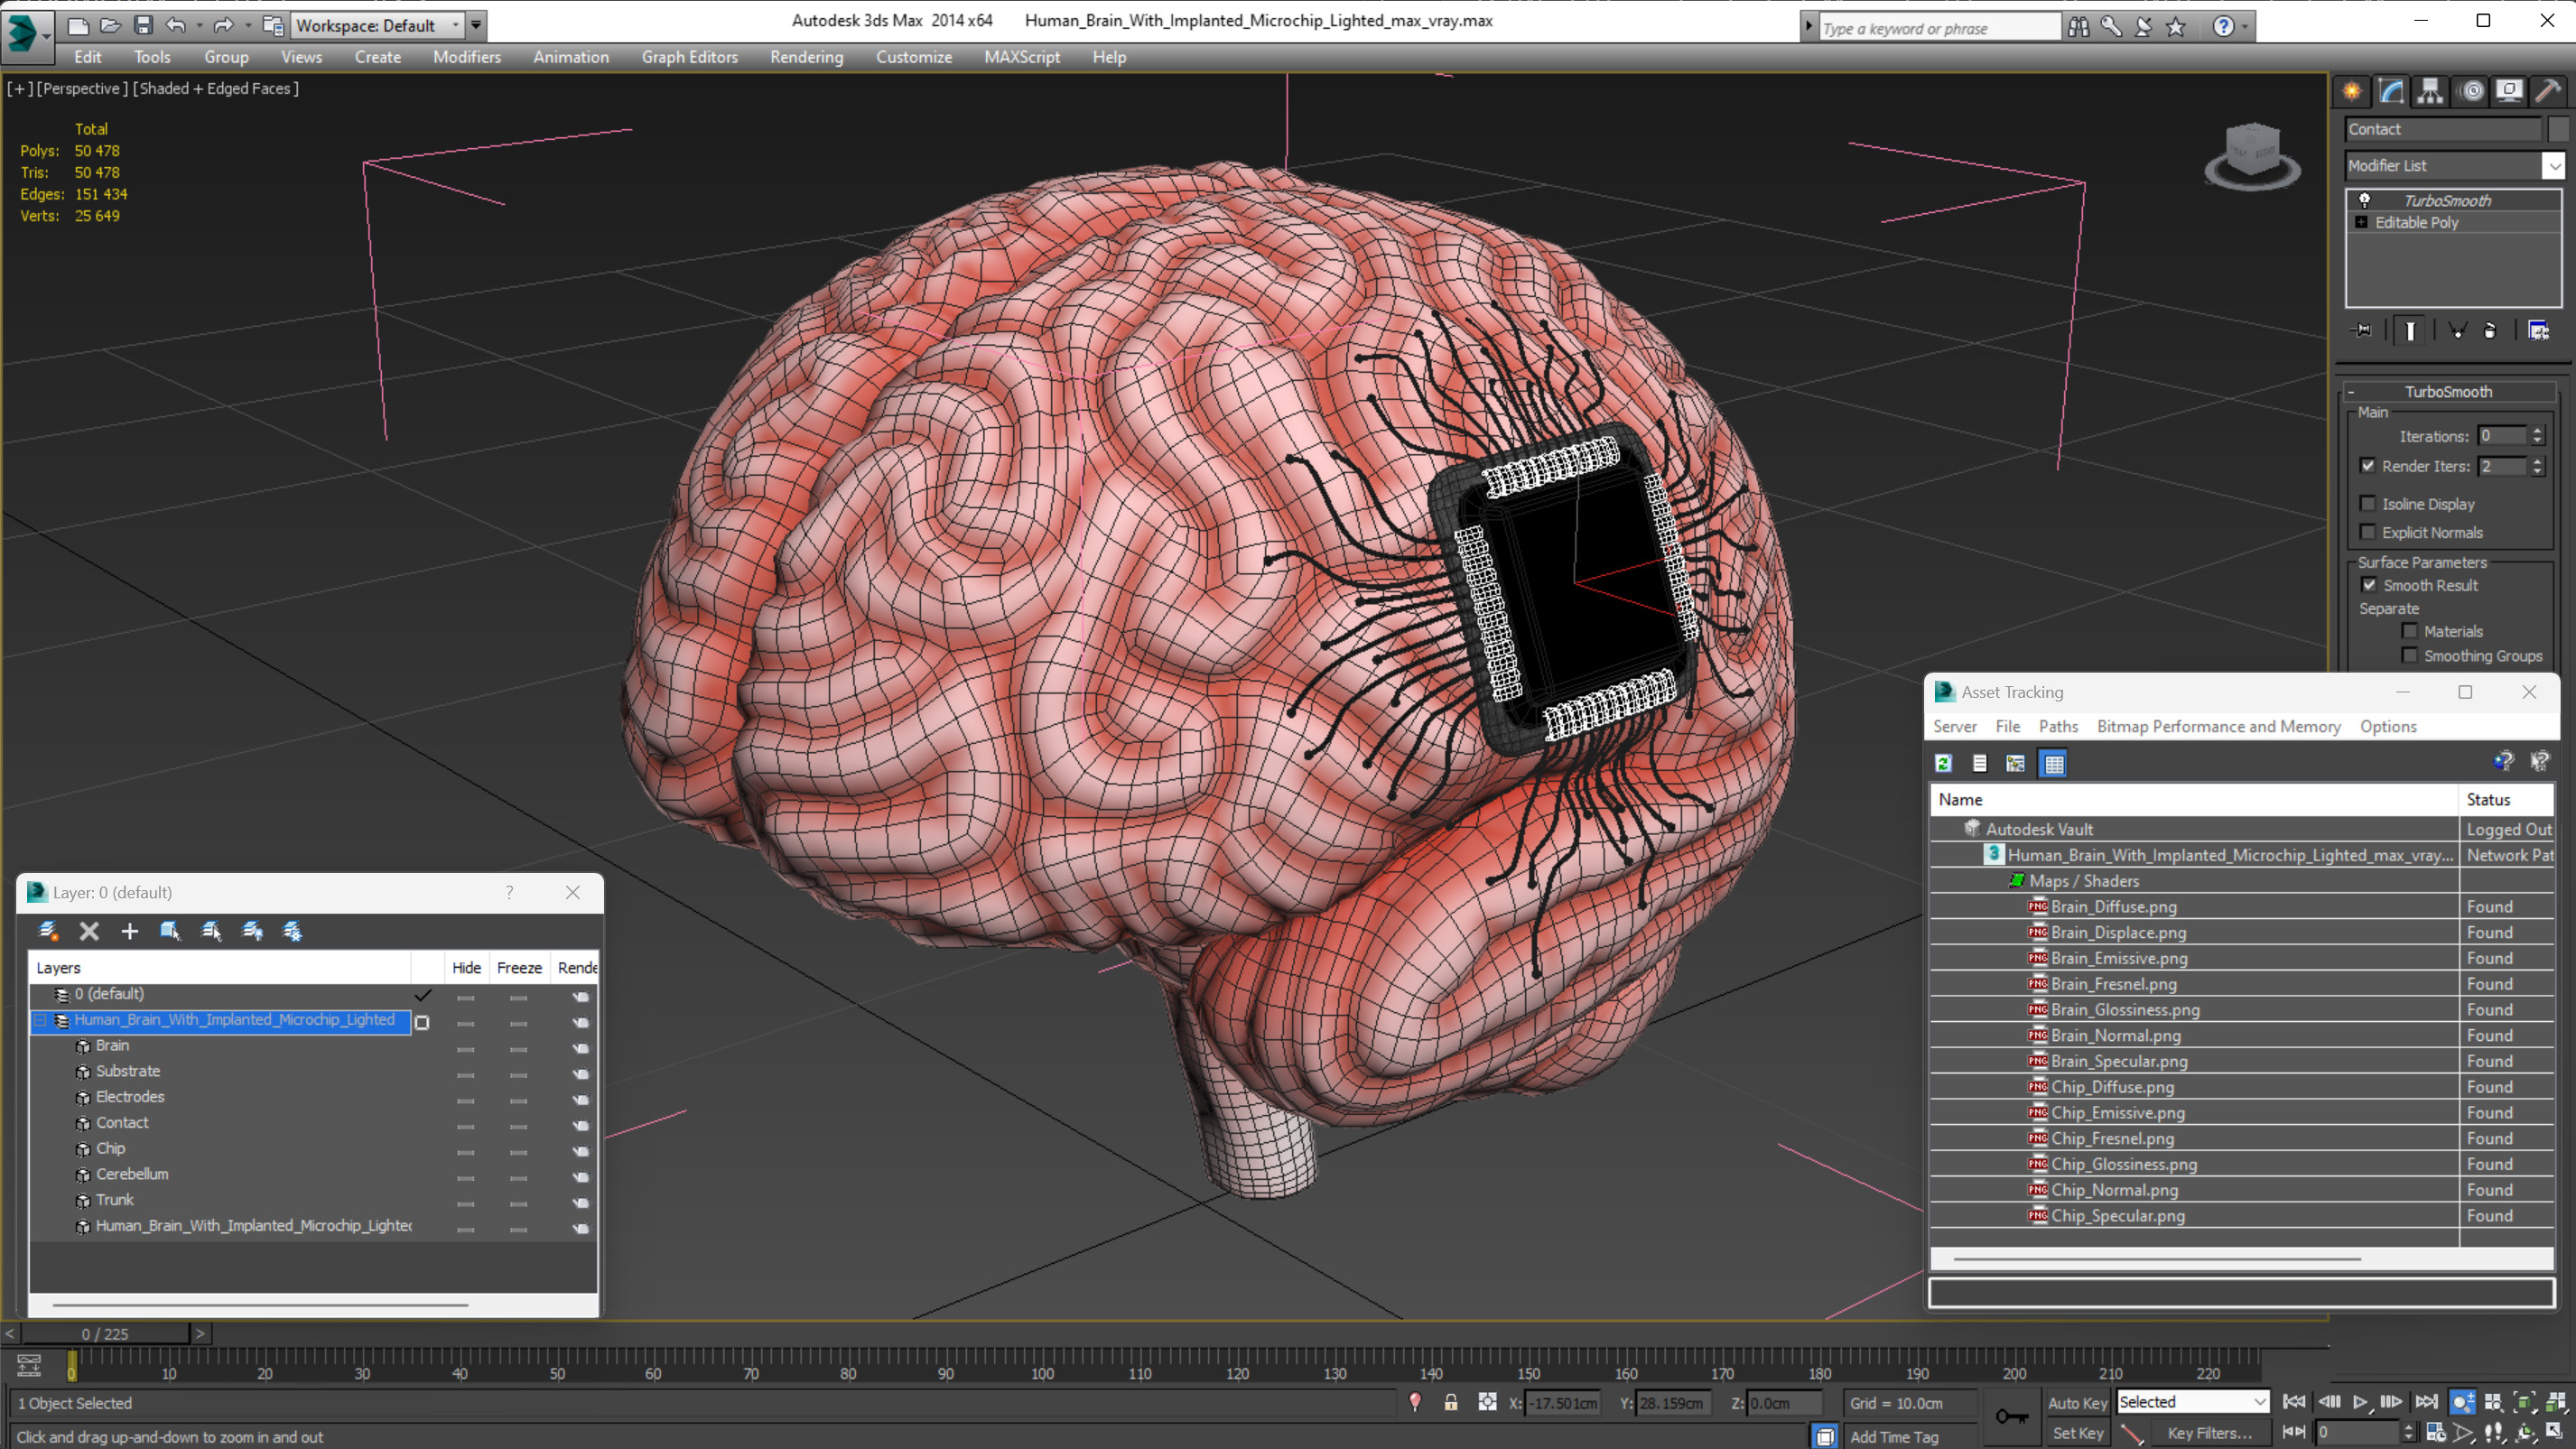Viewport: 2576px width, 1449px height.
Task: Expand the Editable Poly sub-object tree
Action: point(2361,223)
